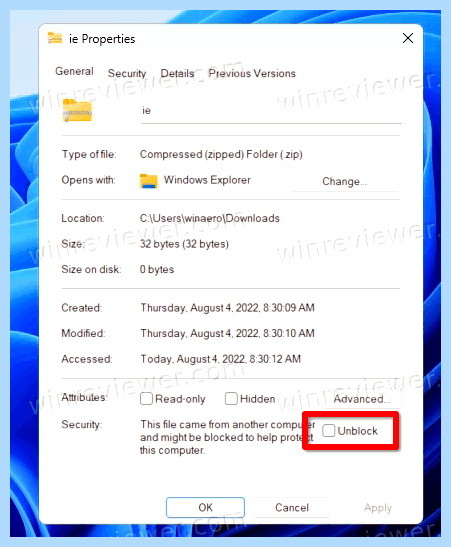Click the file name field containing 'ie'
This screenshot has height=547, width=451.
tap(271, 111)
